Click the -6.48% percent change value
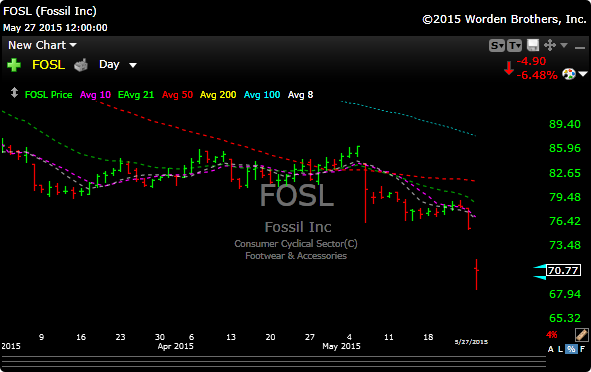The height and width of the screenshot is (372, 591). click(537, 75)
